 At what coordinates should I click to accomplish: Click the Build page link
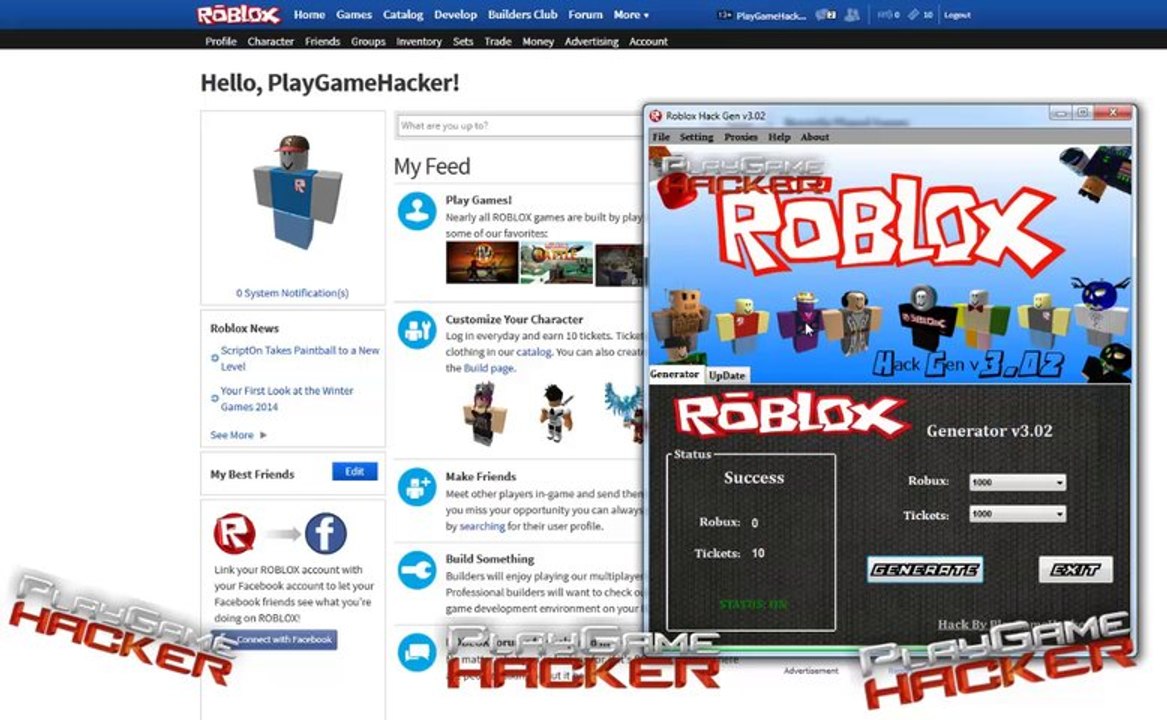(x=488, y=369)
